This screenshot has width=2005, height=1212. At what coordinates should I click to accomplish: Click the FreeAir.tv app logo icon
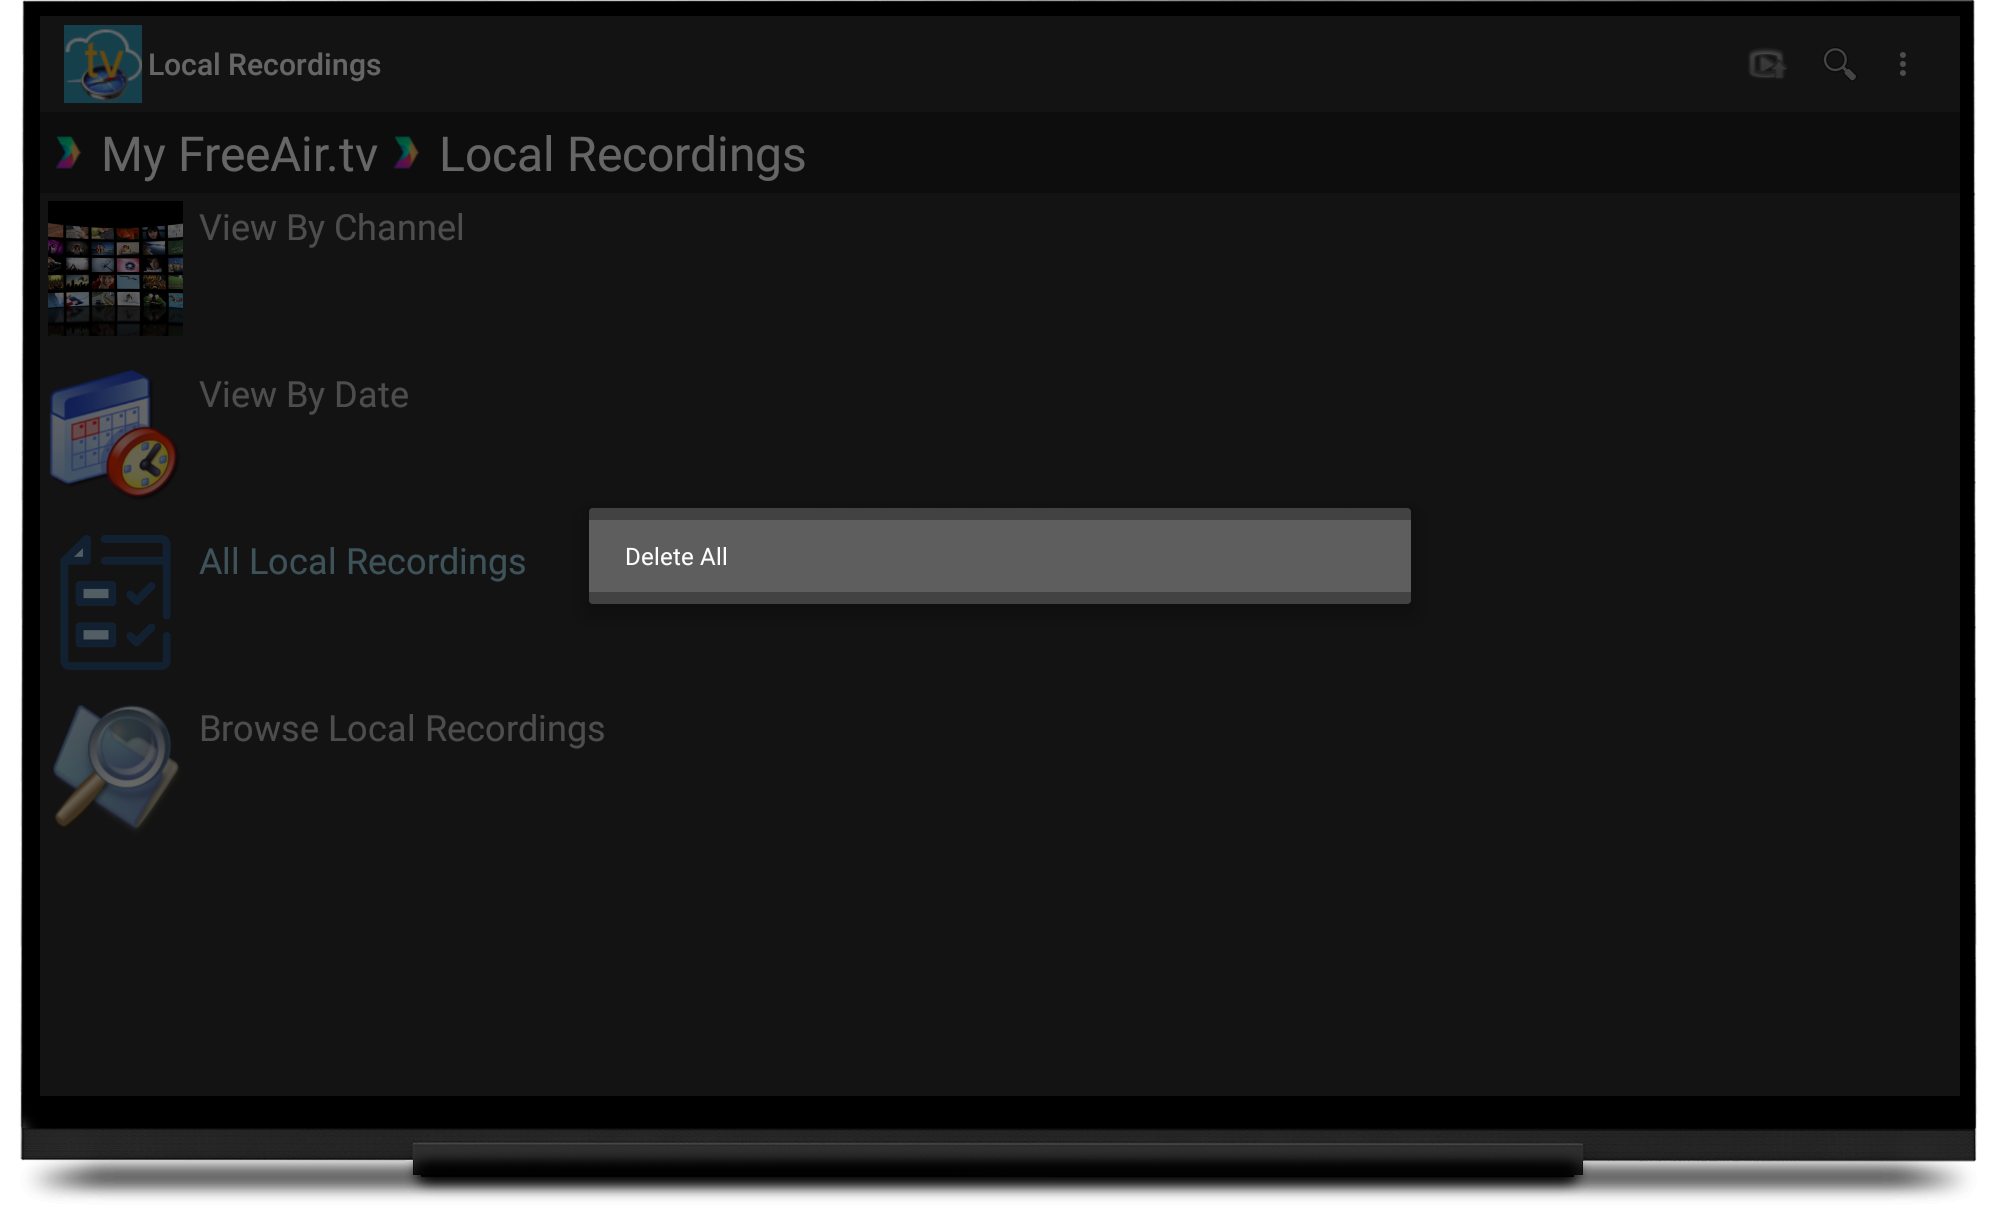102,64
